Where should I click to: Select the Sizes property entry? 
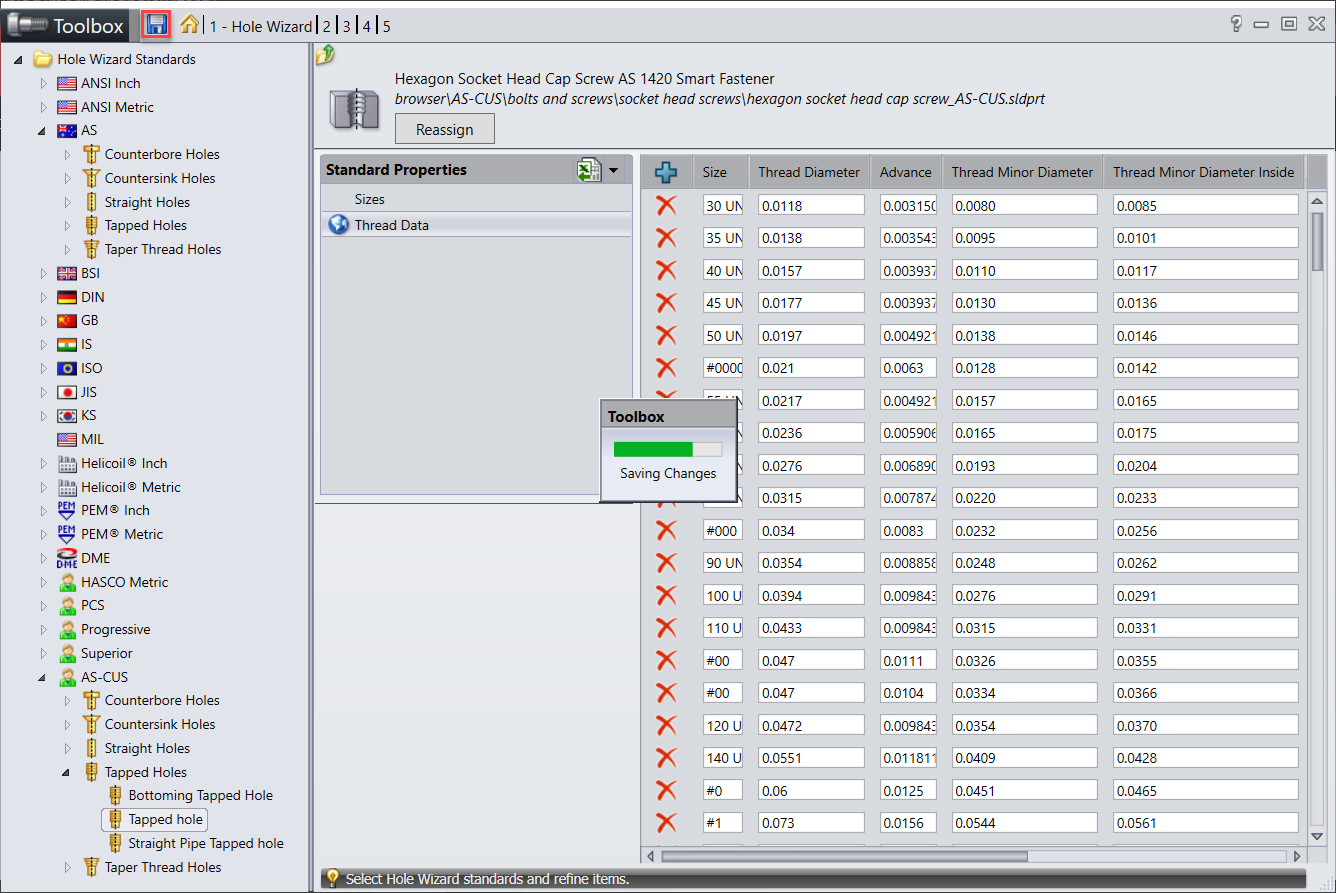369,199
